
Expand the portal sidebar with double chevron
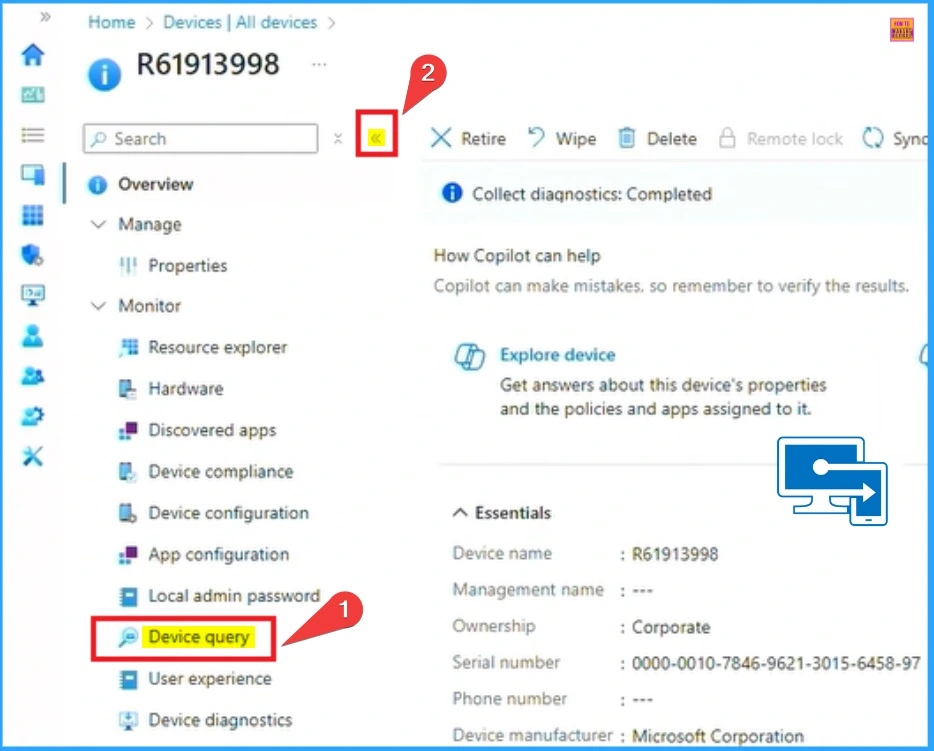pyautogui.click(x=45, y=17)
